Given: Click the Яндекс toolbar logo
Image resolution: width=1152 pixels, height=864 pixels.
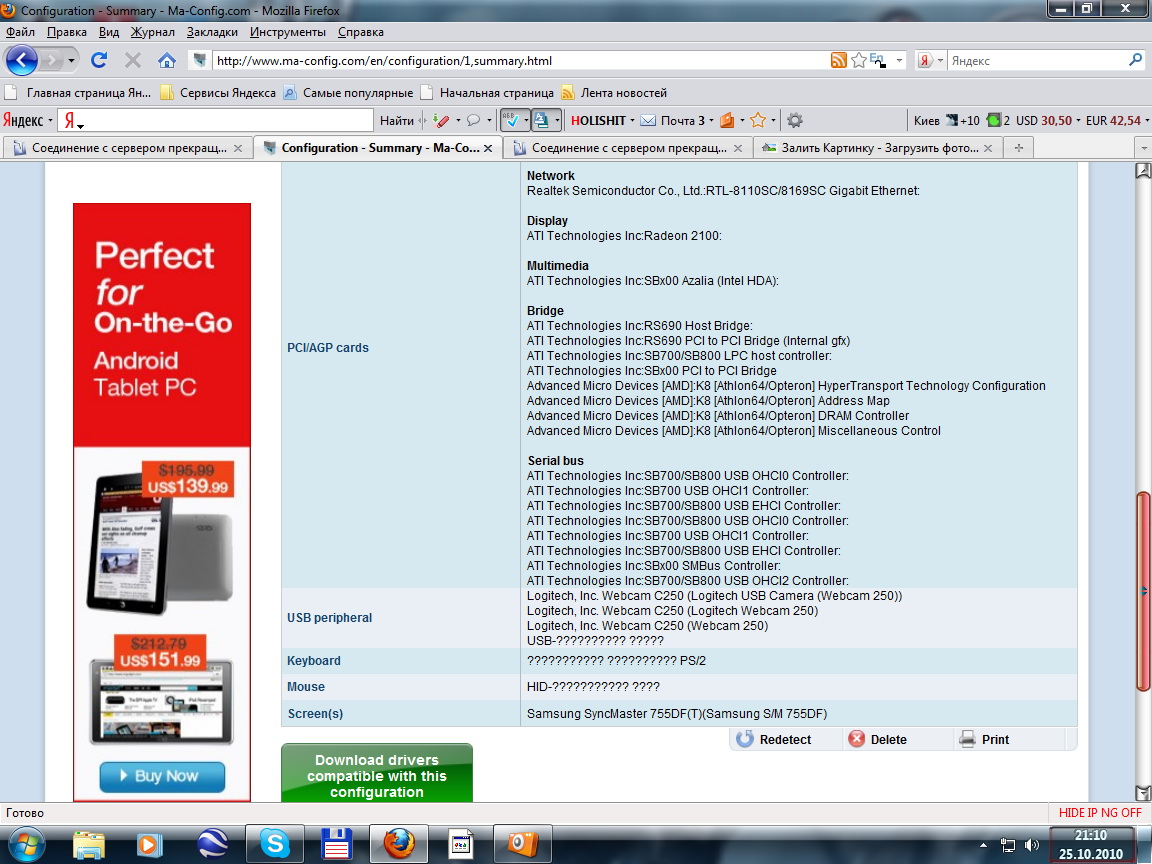Looking at the screenshot, I should tap(24, 120).
